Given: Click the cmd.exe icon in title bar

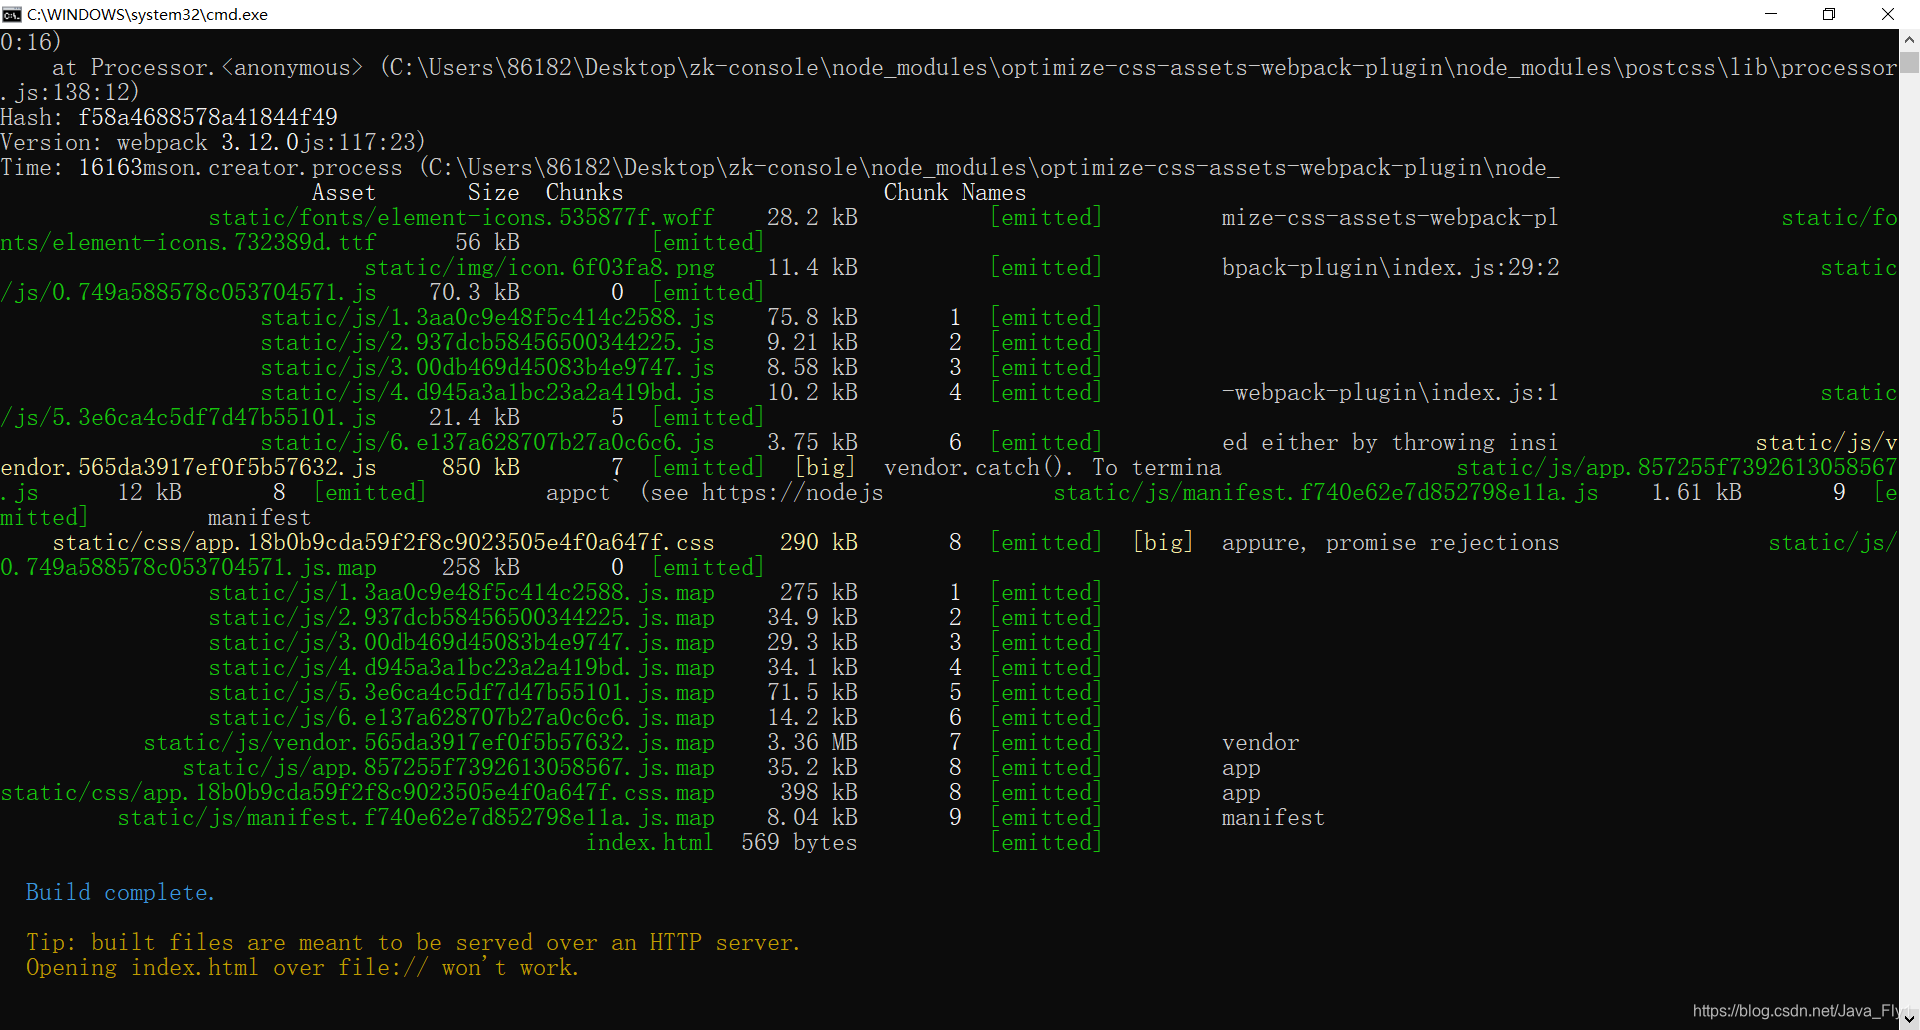Looking at the screenshot, I should 11,14.
